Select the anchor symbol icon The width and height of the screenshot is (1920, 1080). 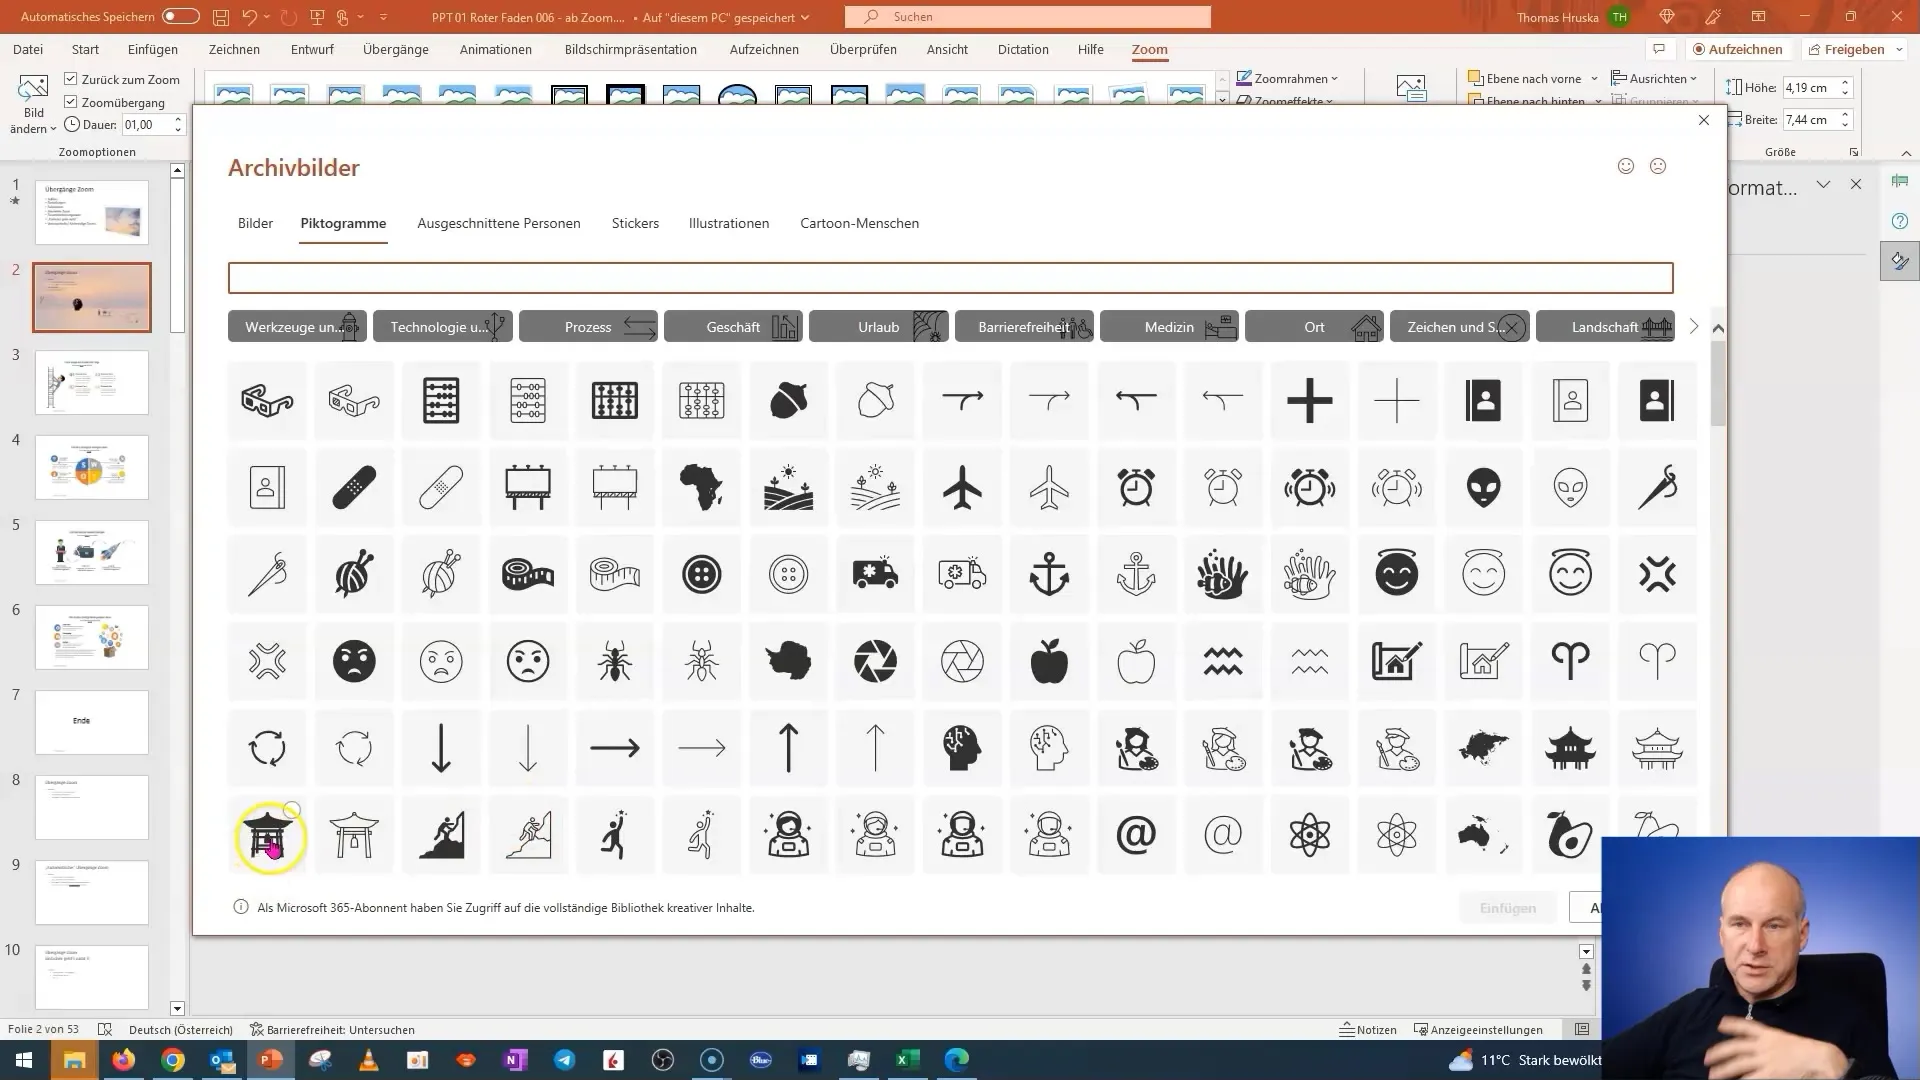point(1050,572)
